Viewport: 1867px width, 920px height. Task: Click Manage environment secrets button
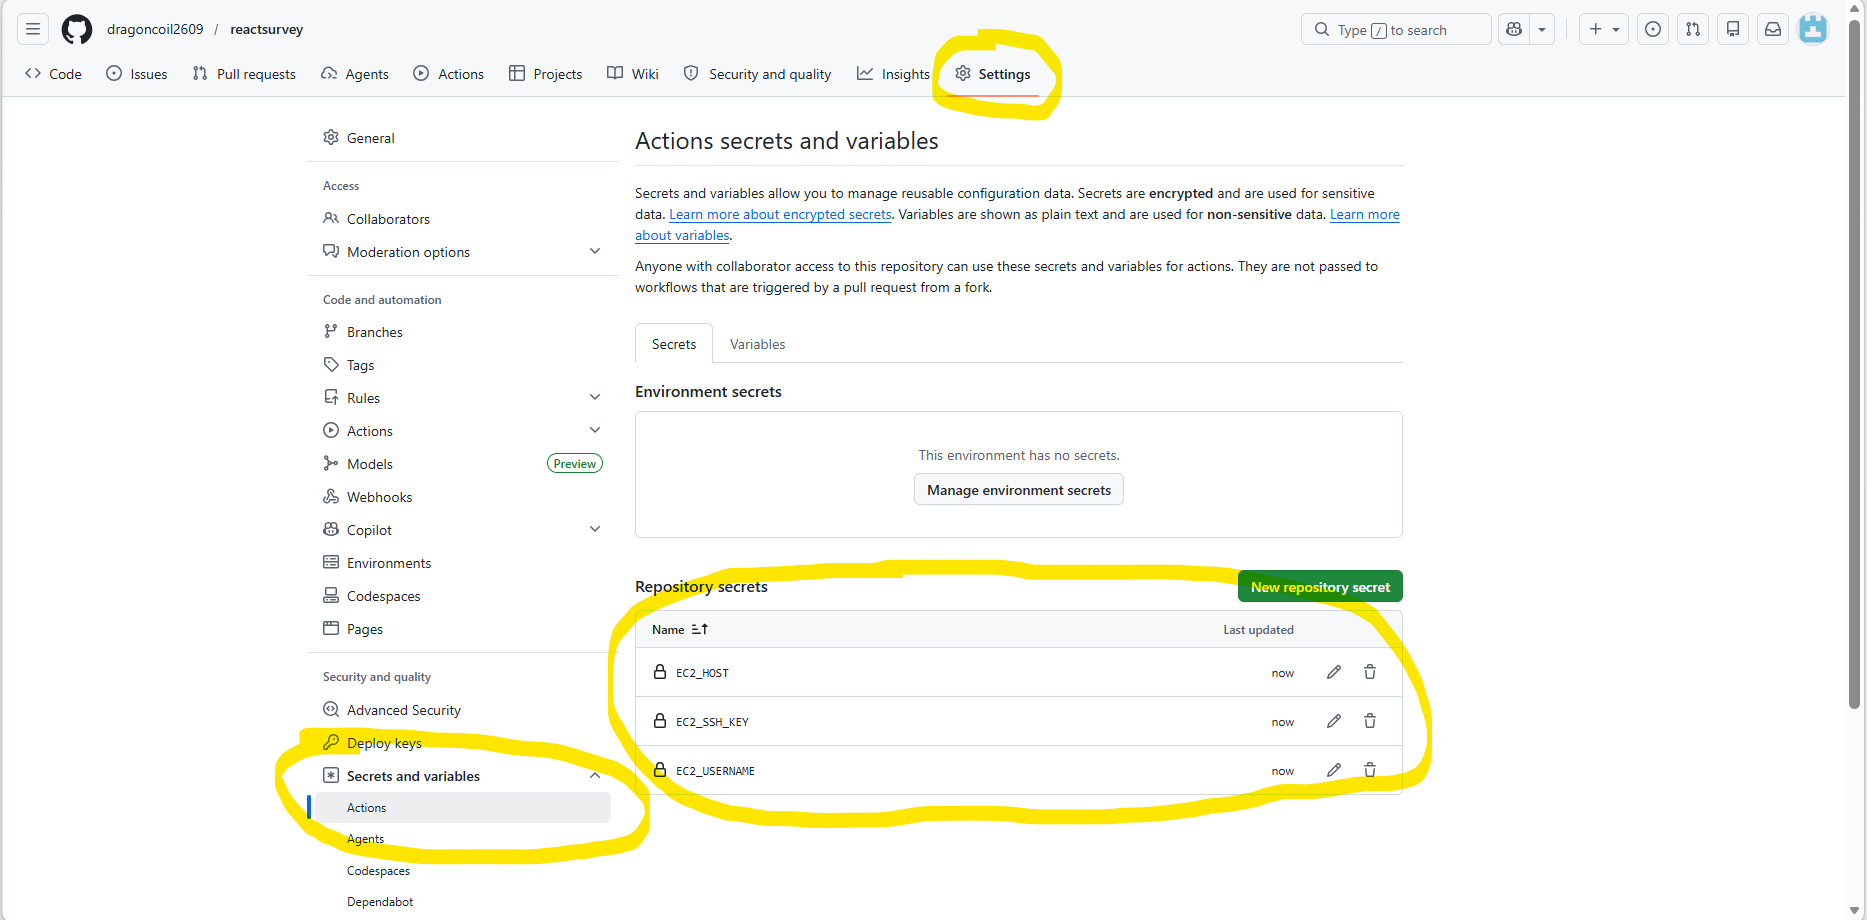(1019, 490)
